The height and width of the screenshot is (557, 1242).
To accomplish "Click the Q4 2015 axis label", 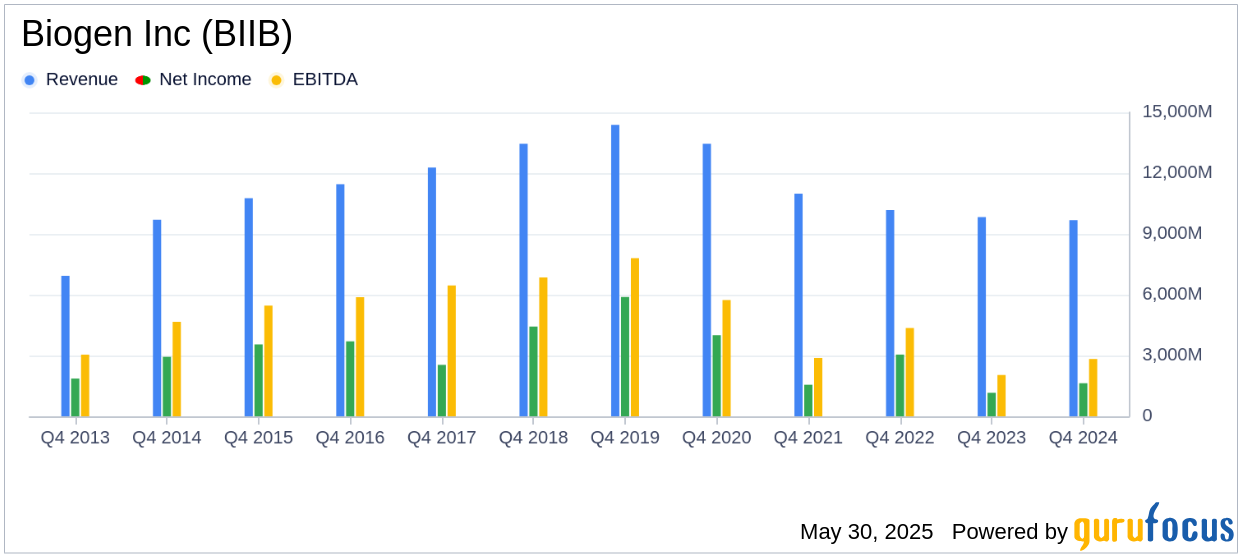I will [x=259, y=438].
